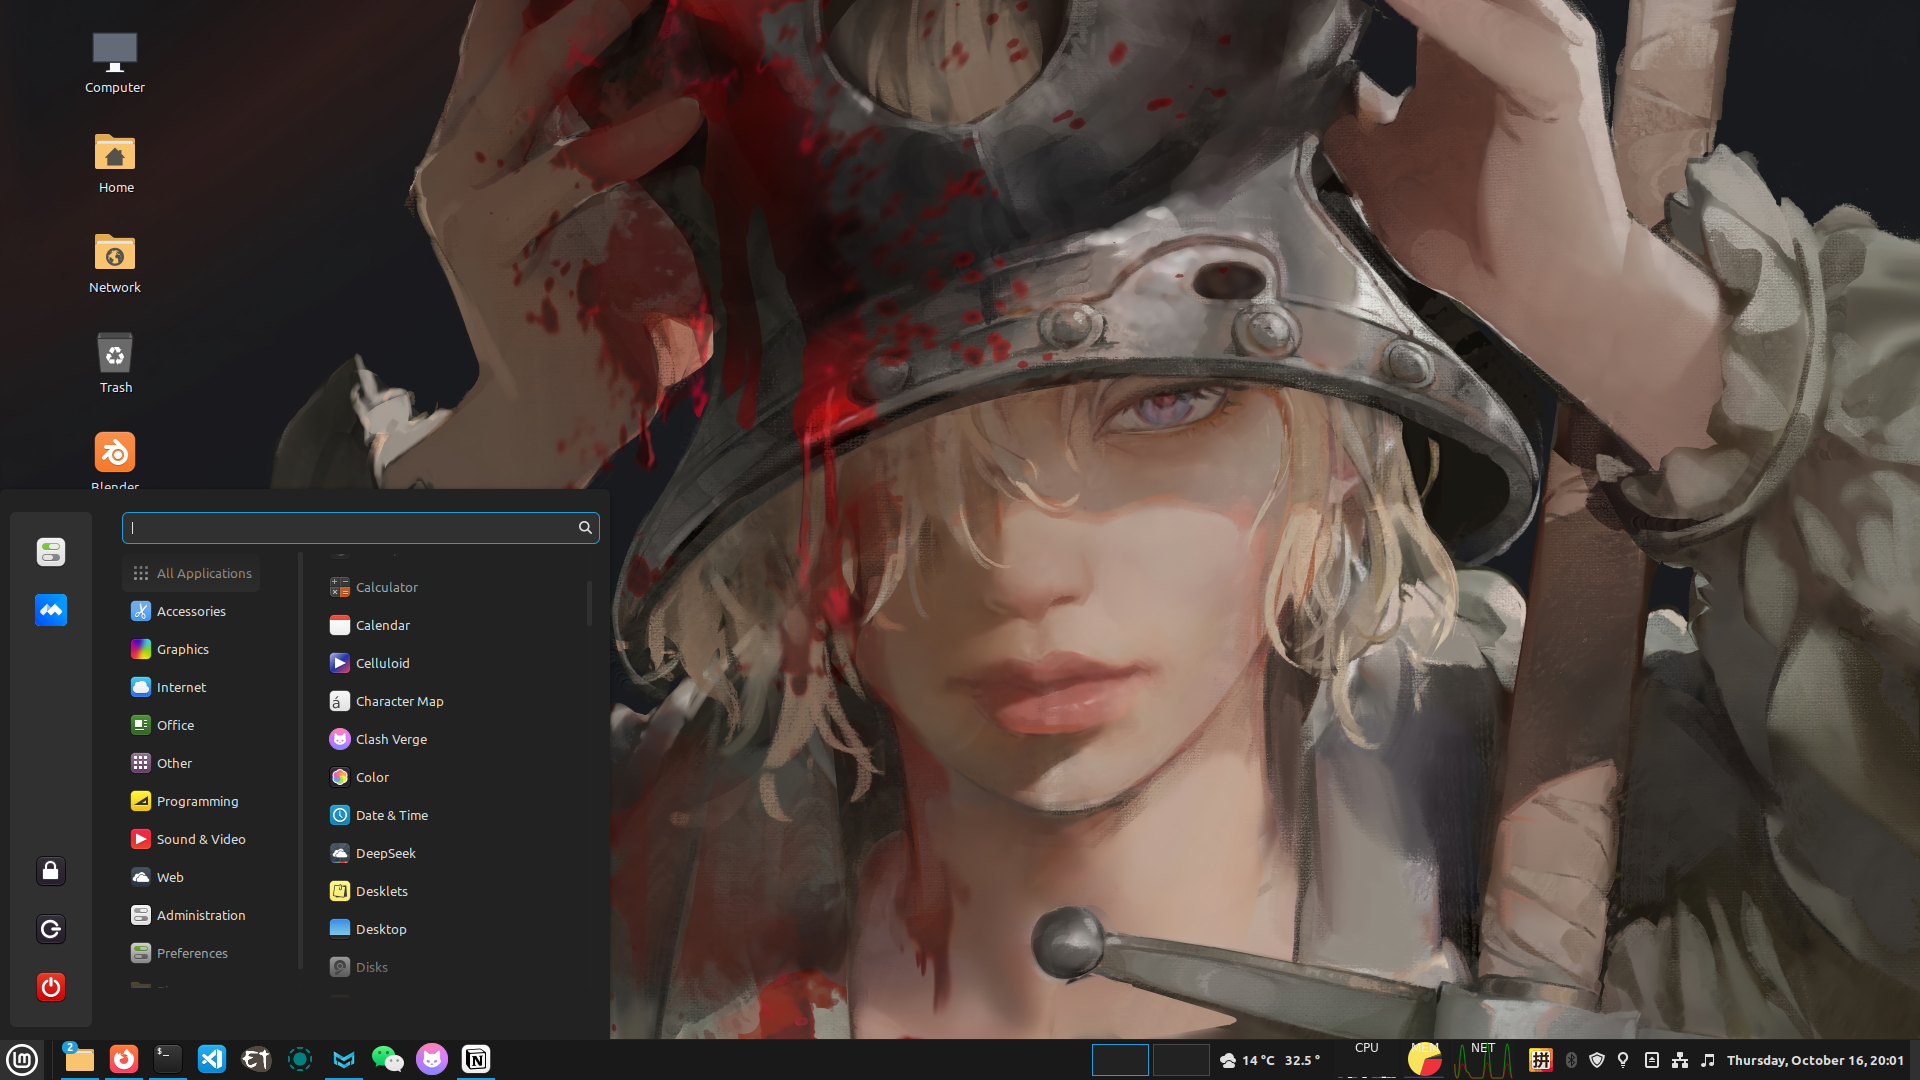This screenshot has height=1080, width=1920.
Task: Open the Linux Mint menu button
Action: point(22,1059)
